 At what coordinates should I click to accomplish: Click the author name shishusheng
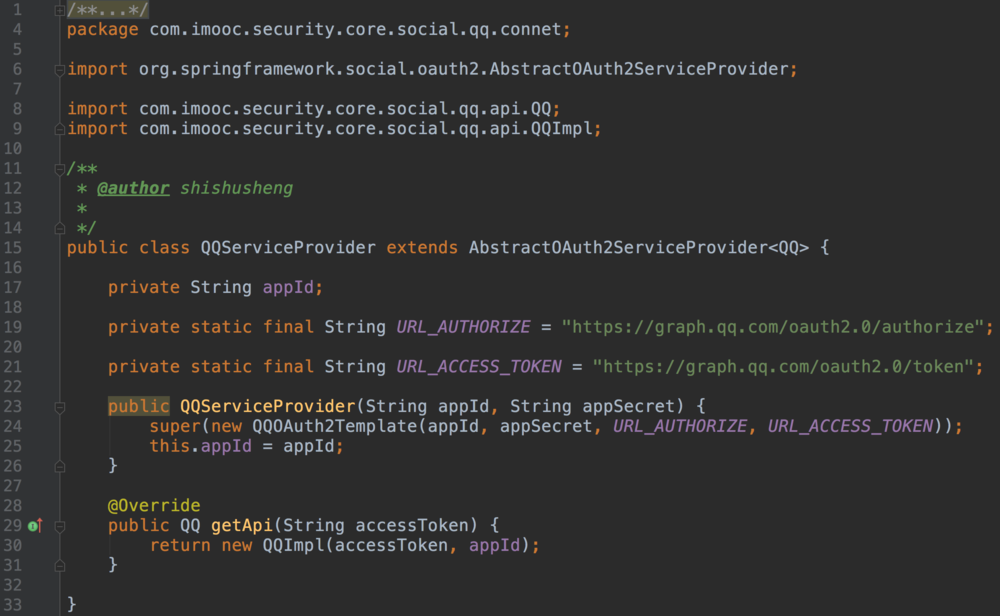pyautogui.click(x=236, y=188)
